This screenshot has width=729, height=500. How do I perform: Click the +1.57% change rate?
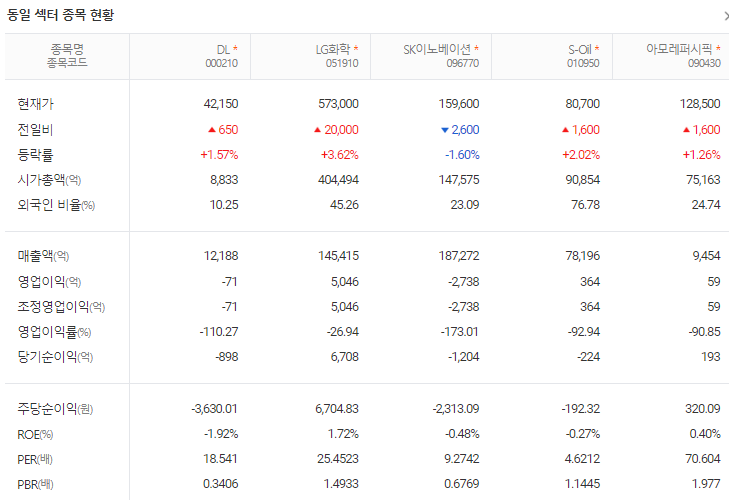(x=219, y=155)
